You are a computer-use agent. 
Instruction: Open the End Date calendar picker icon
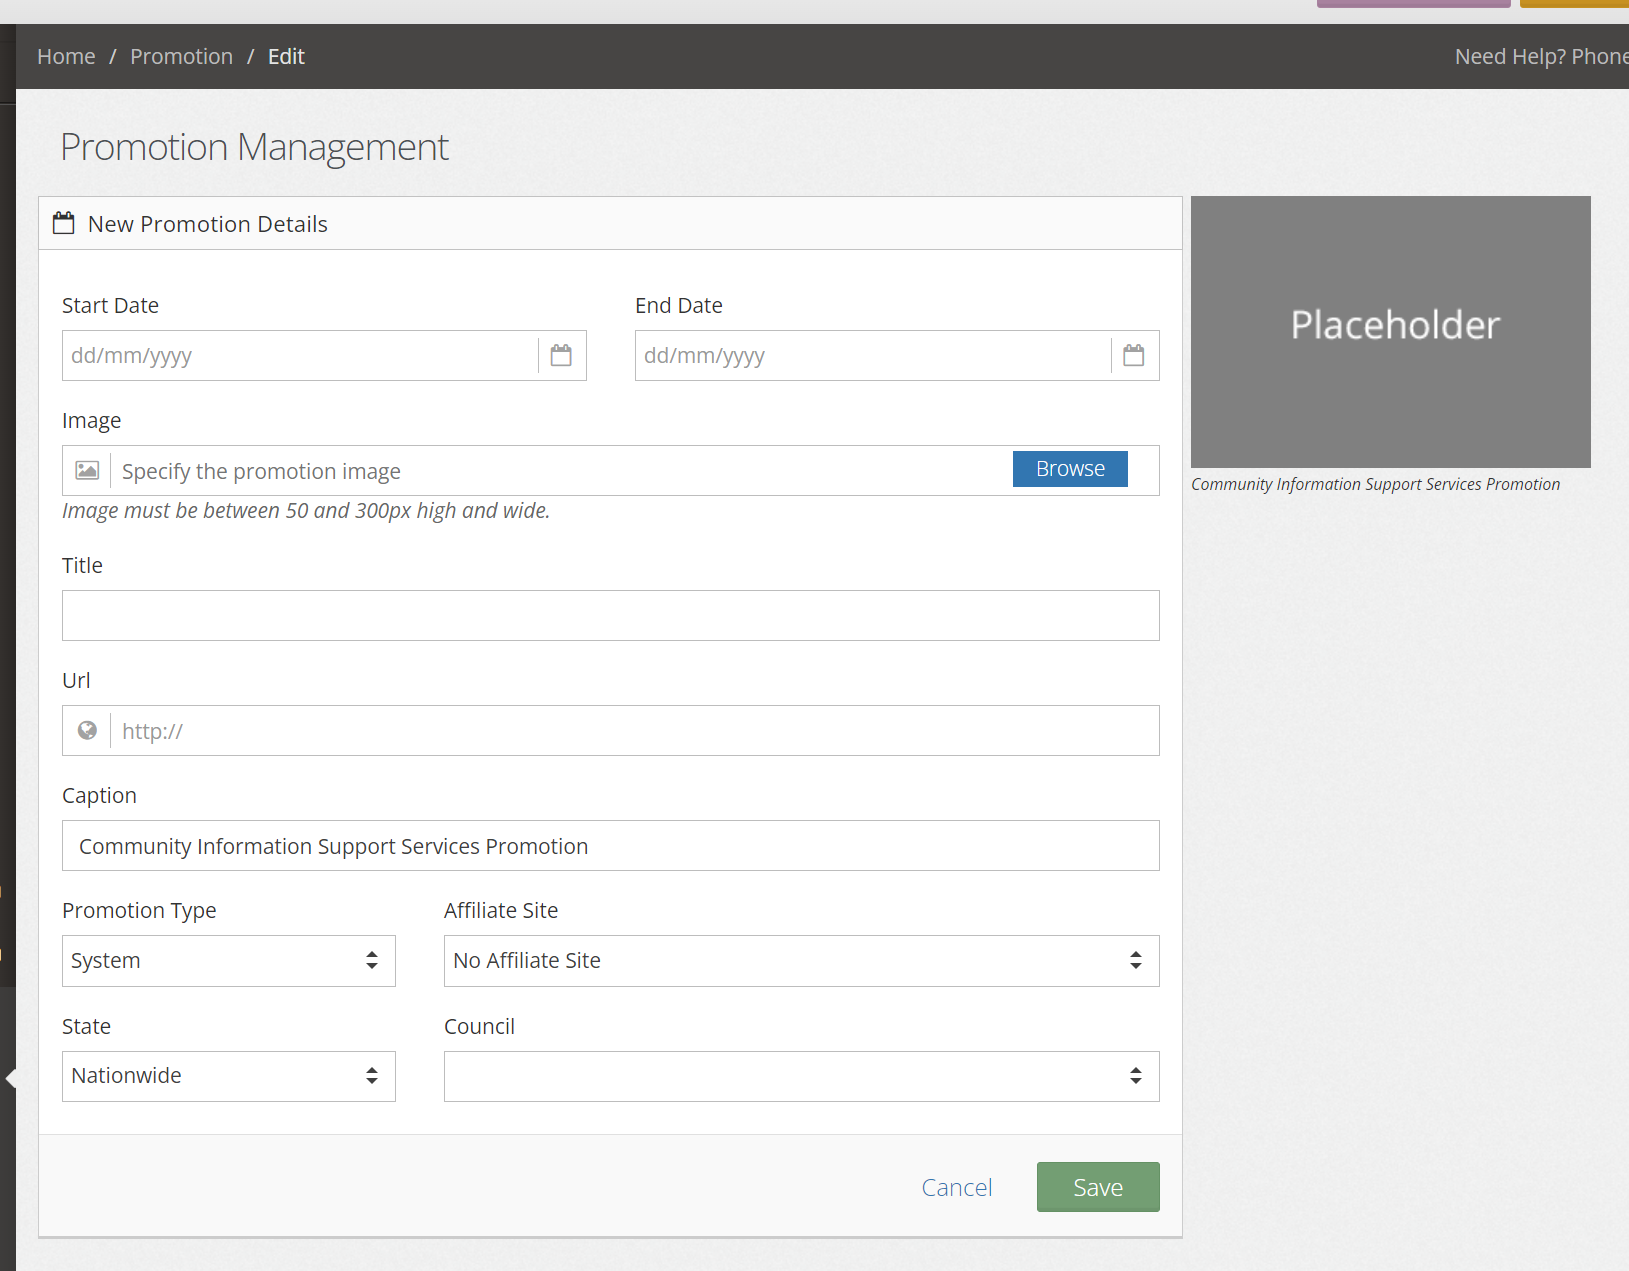point(1134,355)
